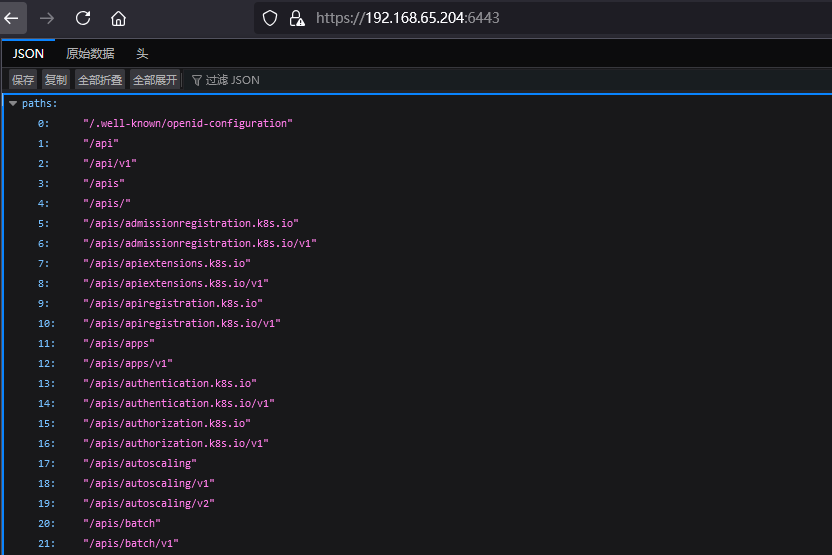Click the index key 21: in paths
This screenshot has height=555, width=832.
[x=47, y=543]
